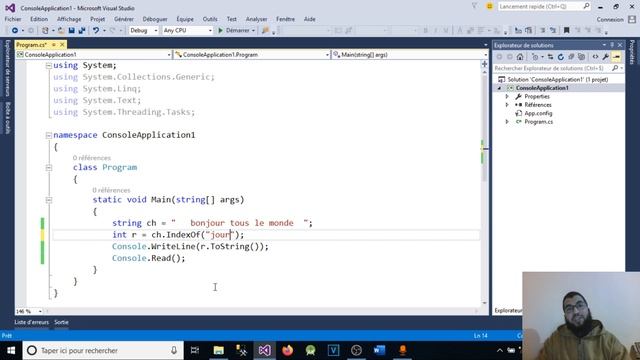The height and width of the screenshot is (360, 640).
Task: Select the Solution 'ConsoleApplication1' node
Action: point(558,80)
